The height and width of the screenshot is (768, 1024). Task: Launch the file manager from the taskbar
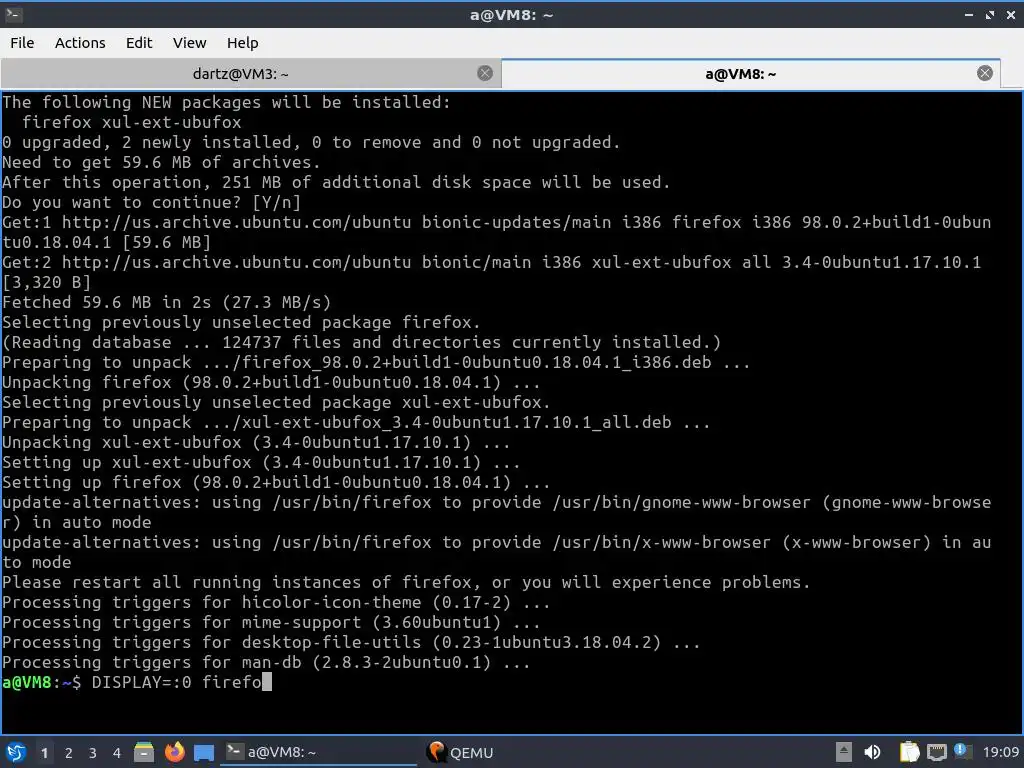144,752
